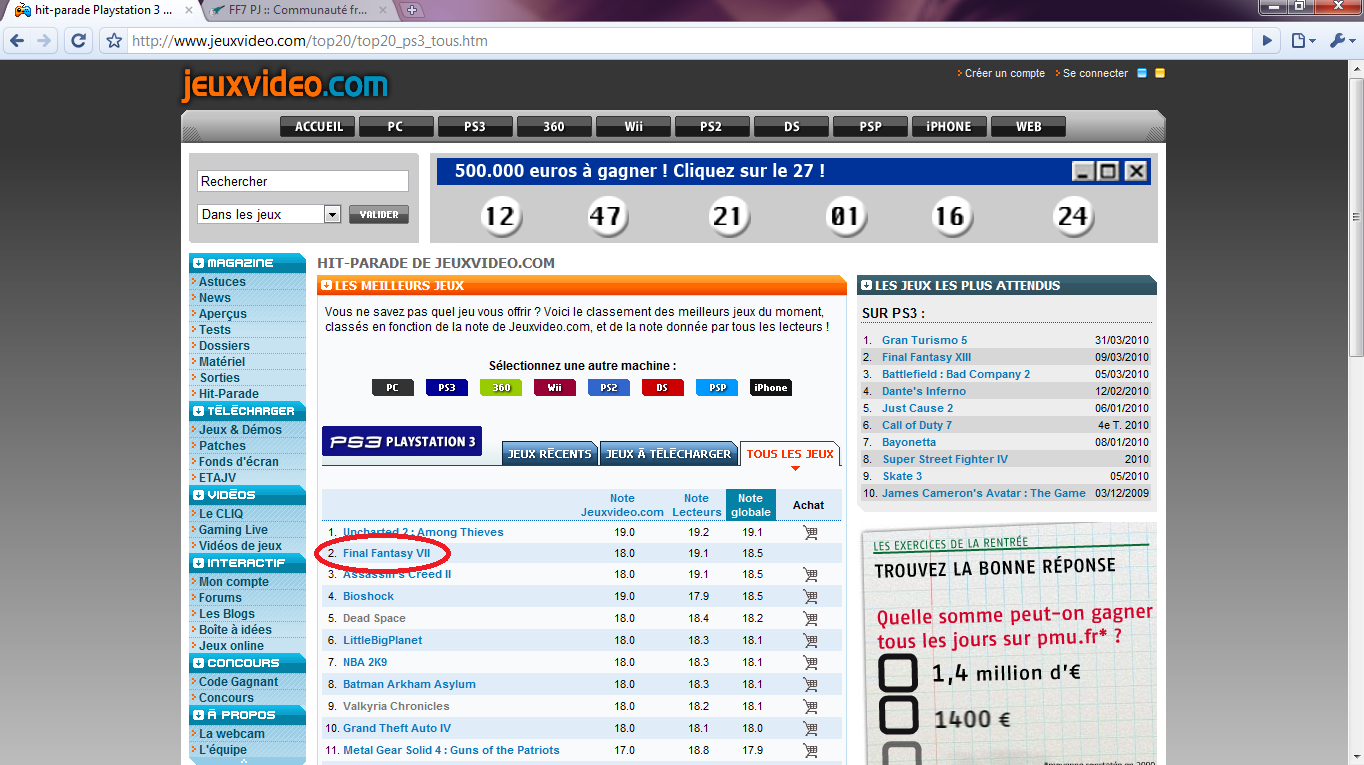The width and height of the screenshot is (1364, 765).
Task: Collapse the VIDÉOS sidebar section
Action: (199, 495)
